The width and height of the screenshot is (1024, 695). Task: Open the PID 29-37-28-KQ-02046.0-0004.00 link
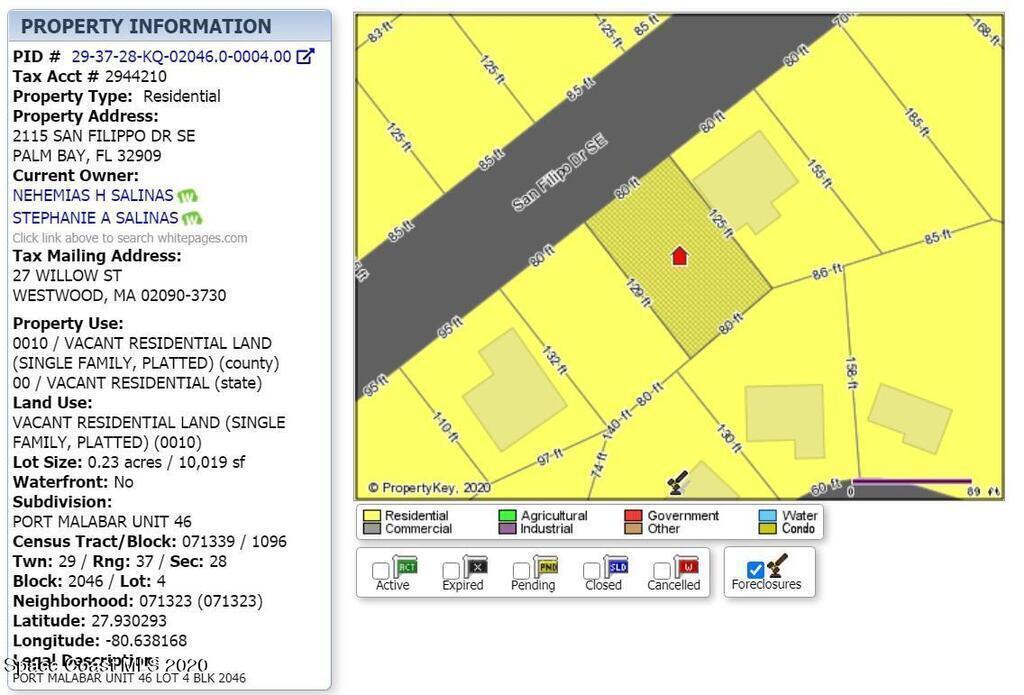[181, 57]
